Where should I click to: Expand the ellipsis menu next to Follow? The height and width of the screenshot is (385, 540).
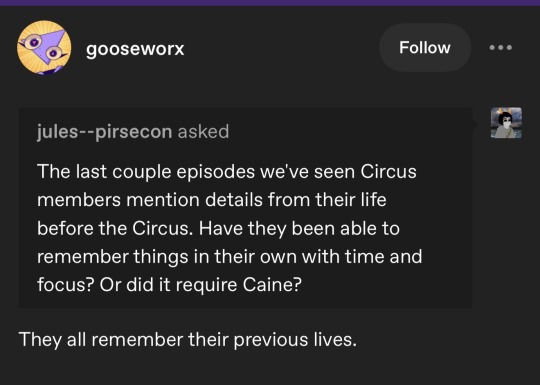coord(501,48)
